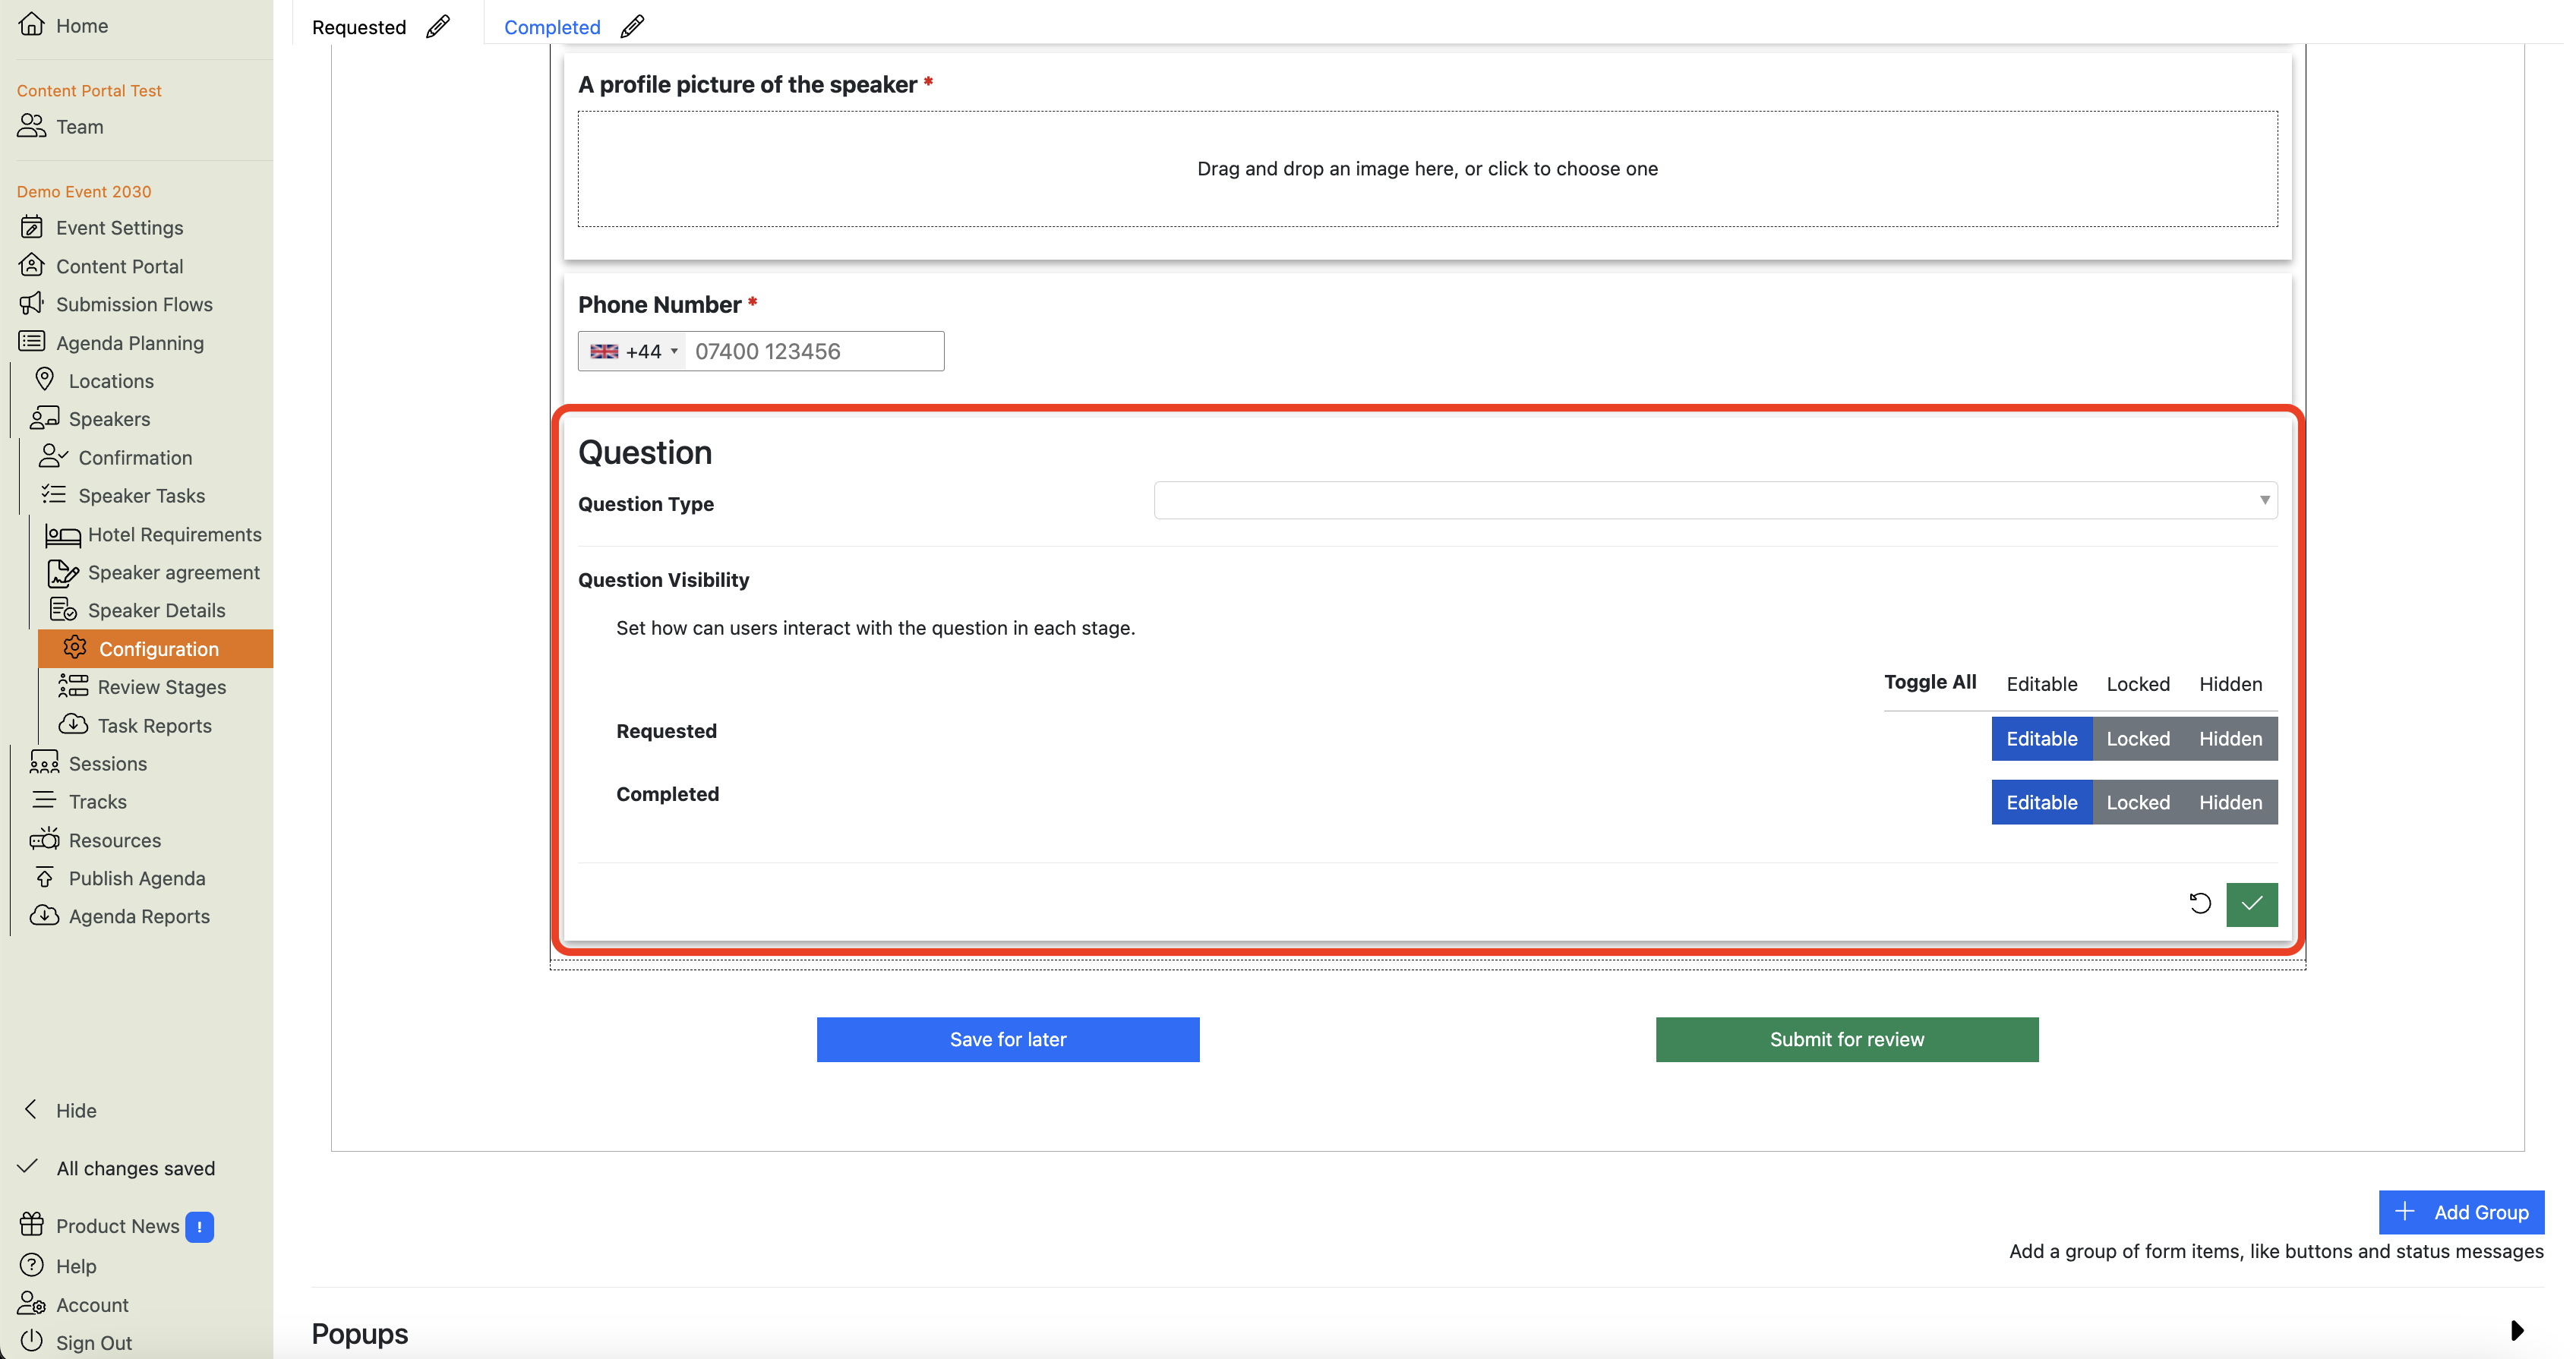Open the +44 country code selector
This screenshot has width=2576, height=1359.
(x=633, y=351)
